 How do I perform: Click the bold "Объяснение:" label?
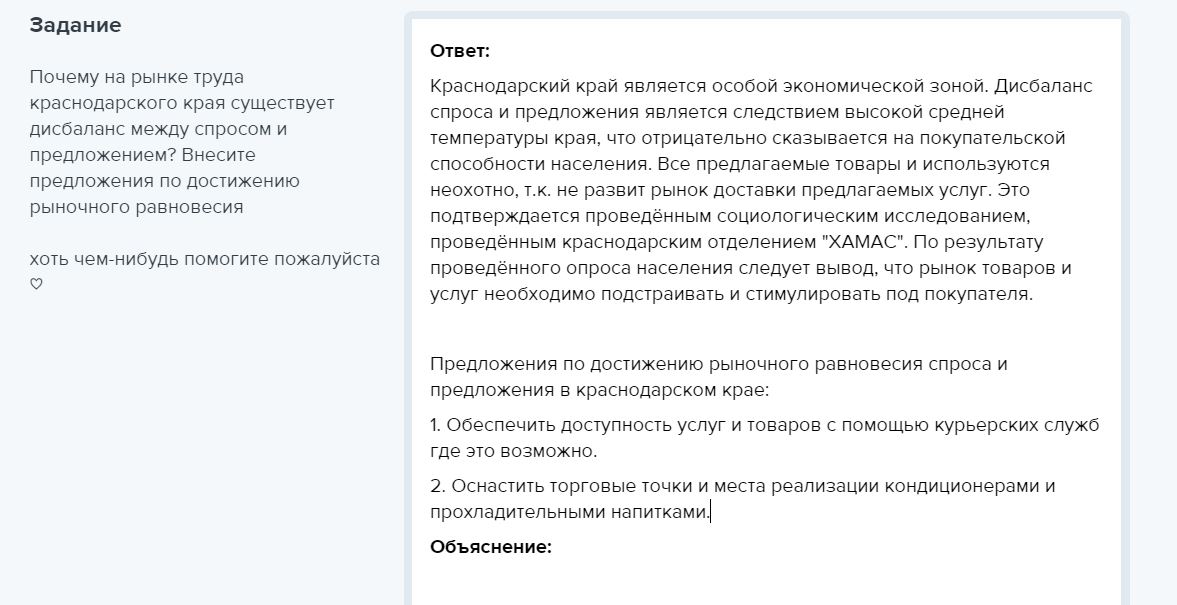click(x=490, y=547)
